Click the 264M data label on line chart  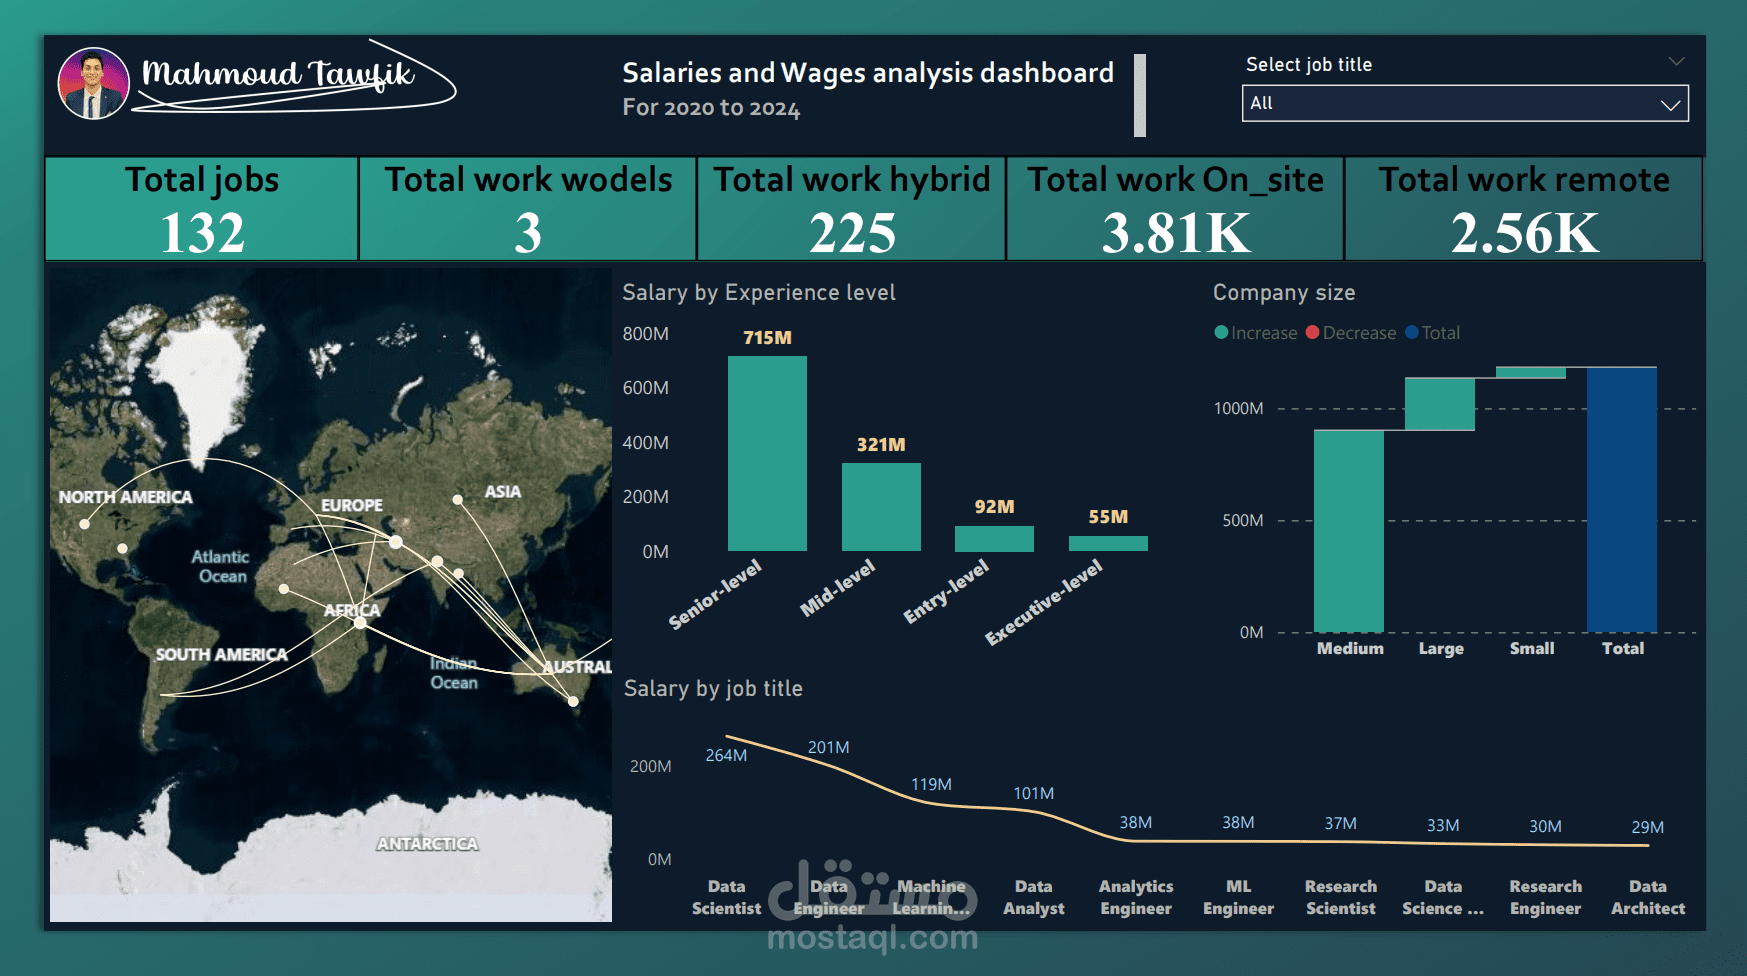[x=726, y=755]
